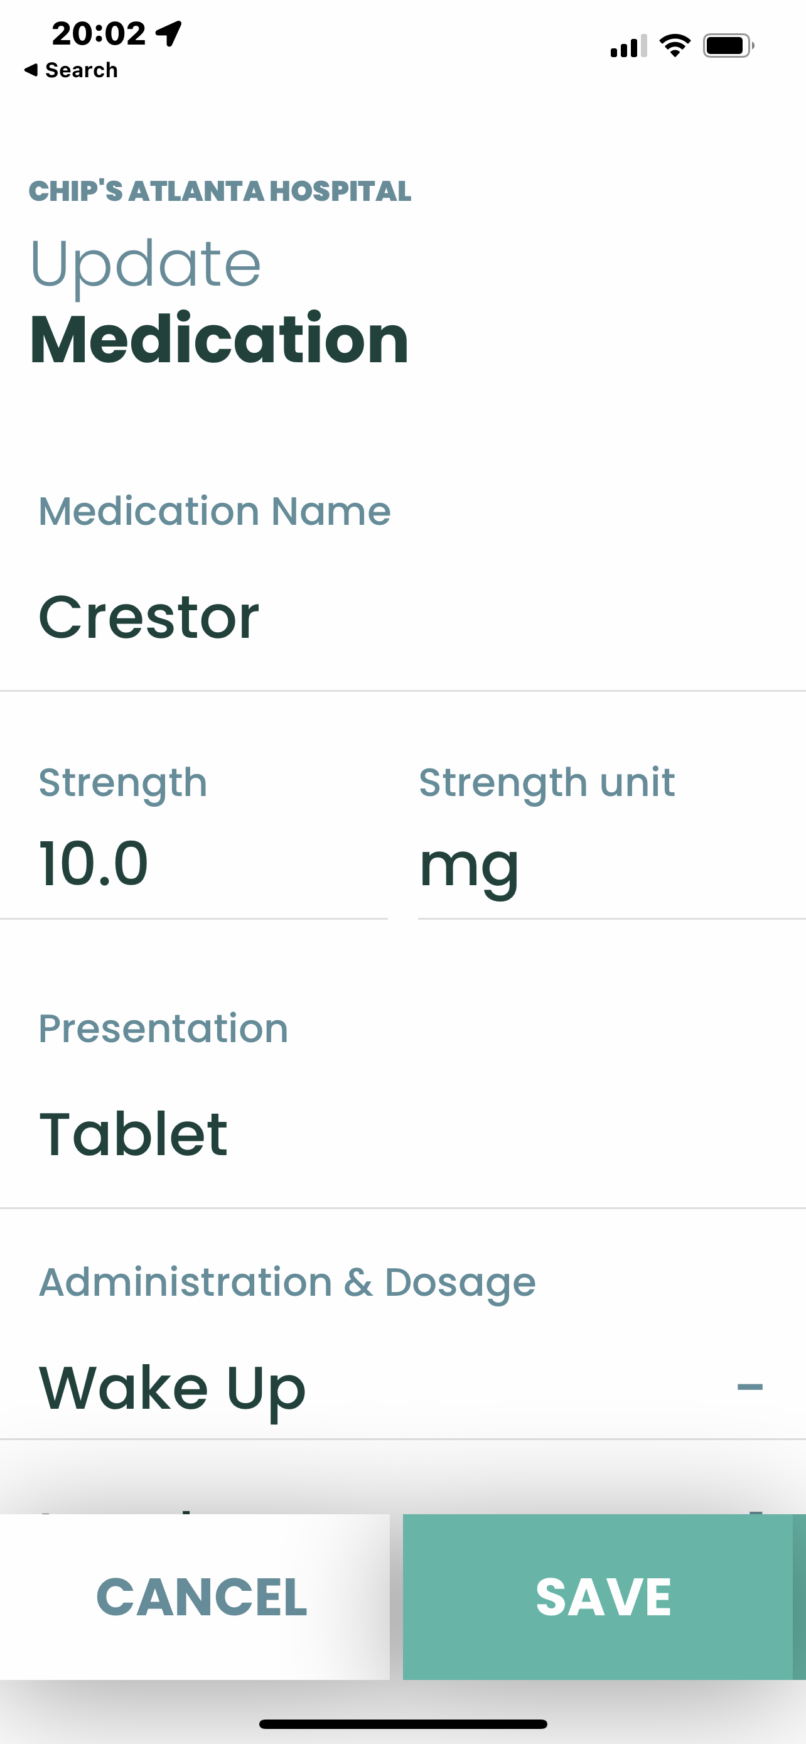Image resolution: width=806 pixels, height=1744 pixels.
Task: Tap the location arrow in status bar
Action: pyautogui.click(x=169, y=34)
